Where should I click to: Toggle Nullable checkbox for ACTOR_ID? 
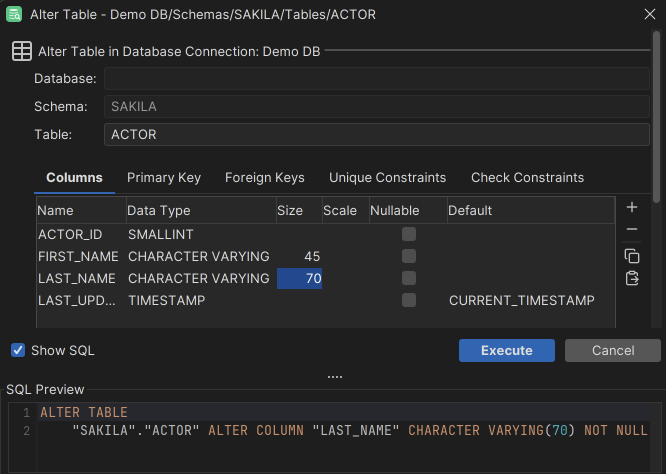pos(408,234)
